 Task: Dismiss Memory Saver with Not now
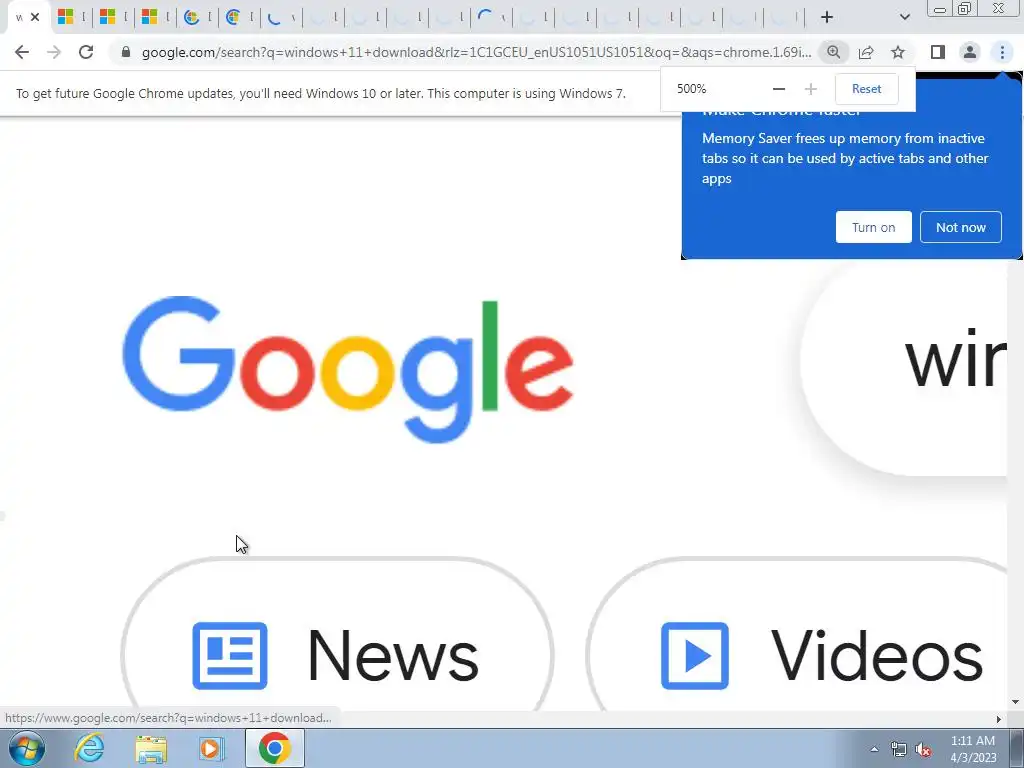click(961, 227)
